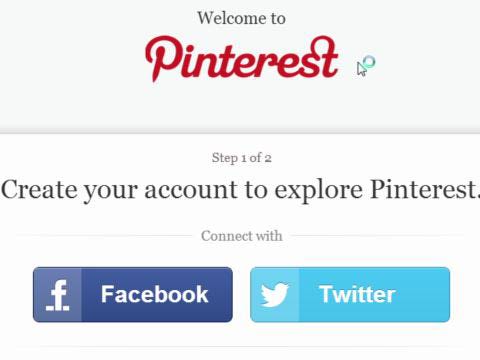This screenshot has width=480, height=360.
Task: Select the 'Step 1 of 2' indicator
Action: (x=242, y=158)
